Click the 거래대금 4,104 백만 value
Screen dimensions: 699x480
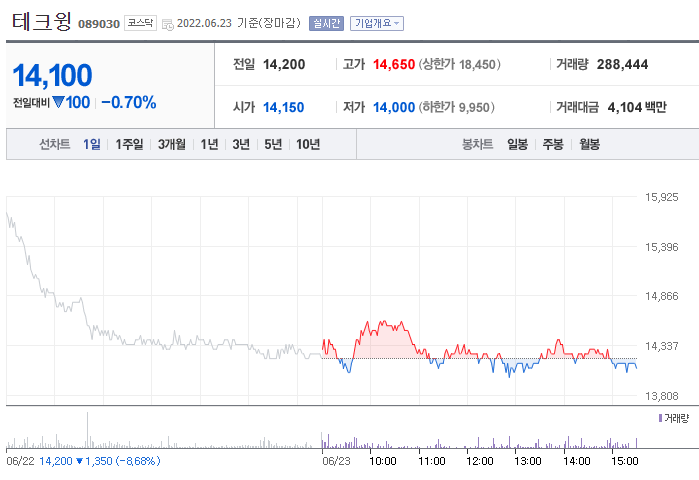tap(637, 107)
